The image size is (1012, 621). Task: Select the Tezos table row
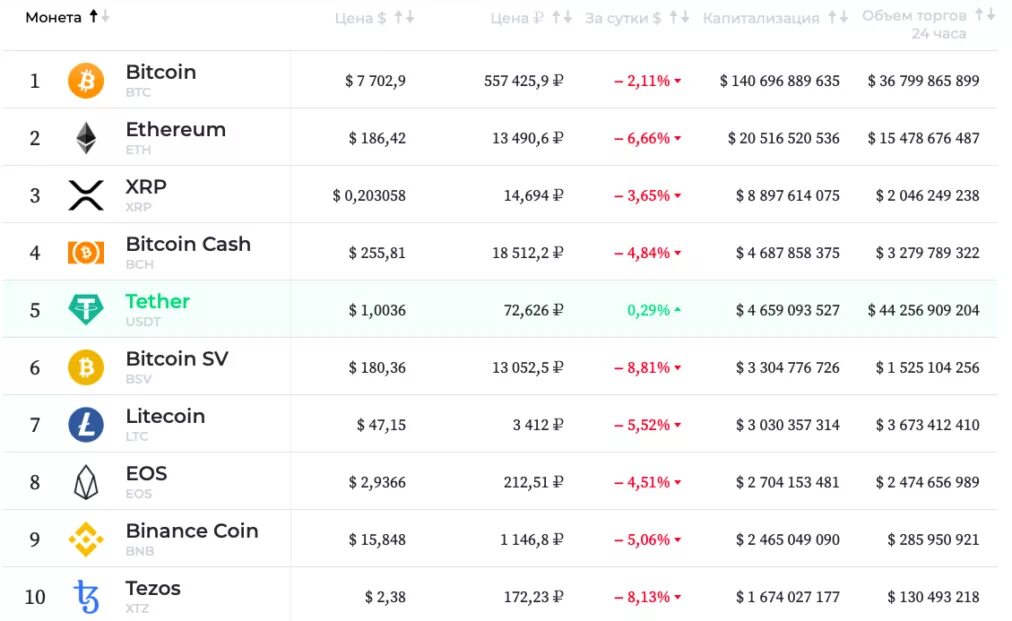coord(500,596)
